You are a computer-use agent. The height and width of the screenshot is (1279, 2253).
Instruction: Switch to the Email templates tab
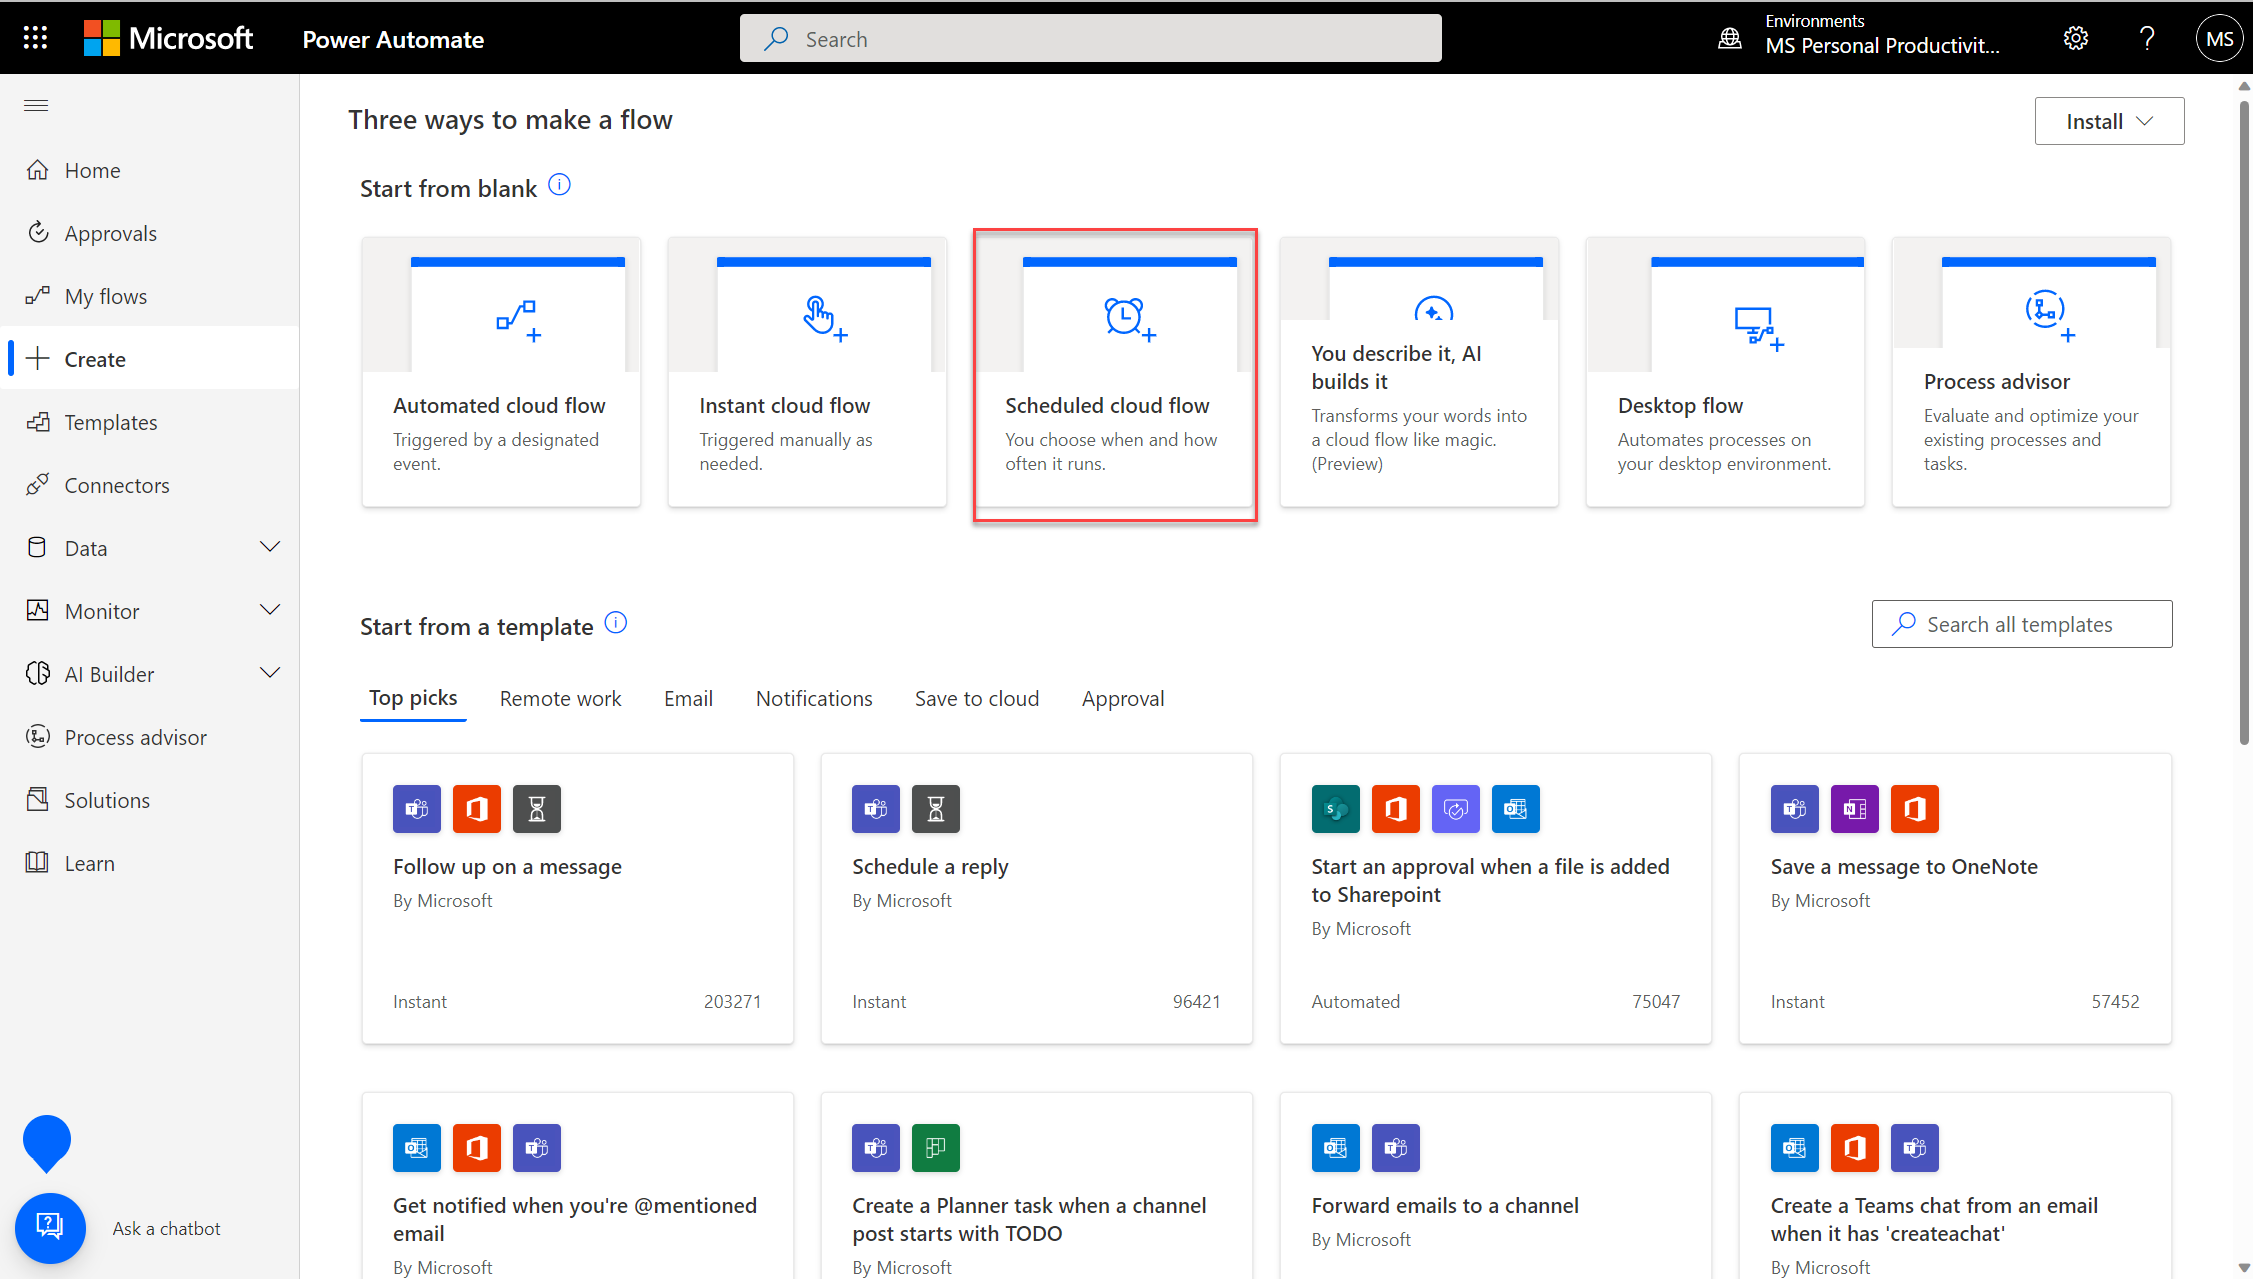click(689, 697)
